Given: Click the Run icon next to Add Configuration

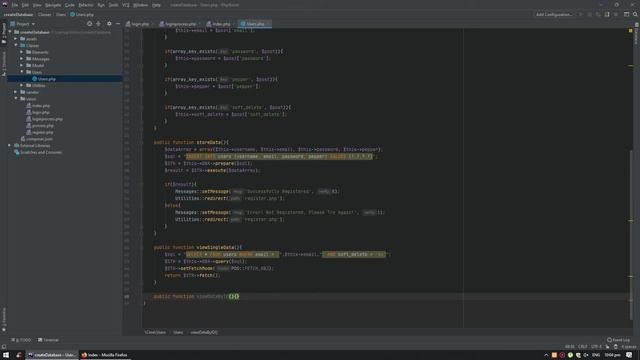Looking at the screenshot, I should tap(581, 14).
